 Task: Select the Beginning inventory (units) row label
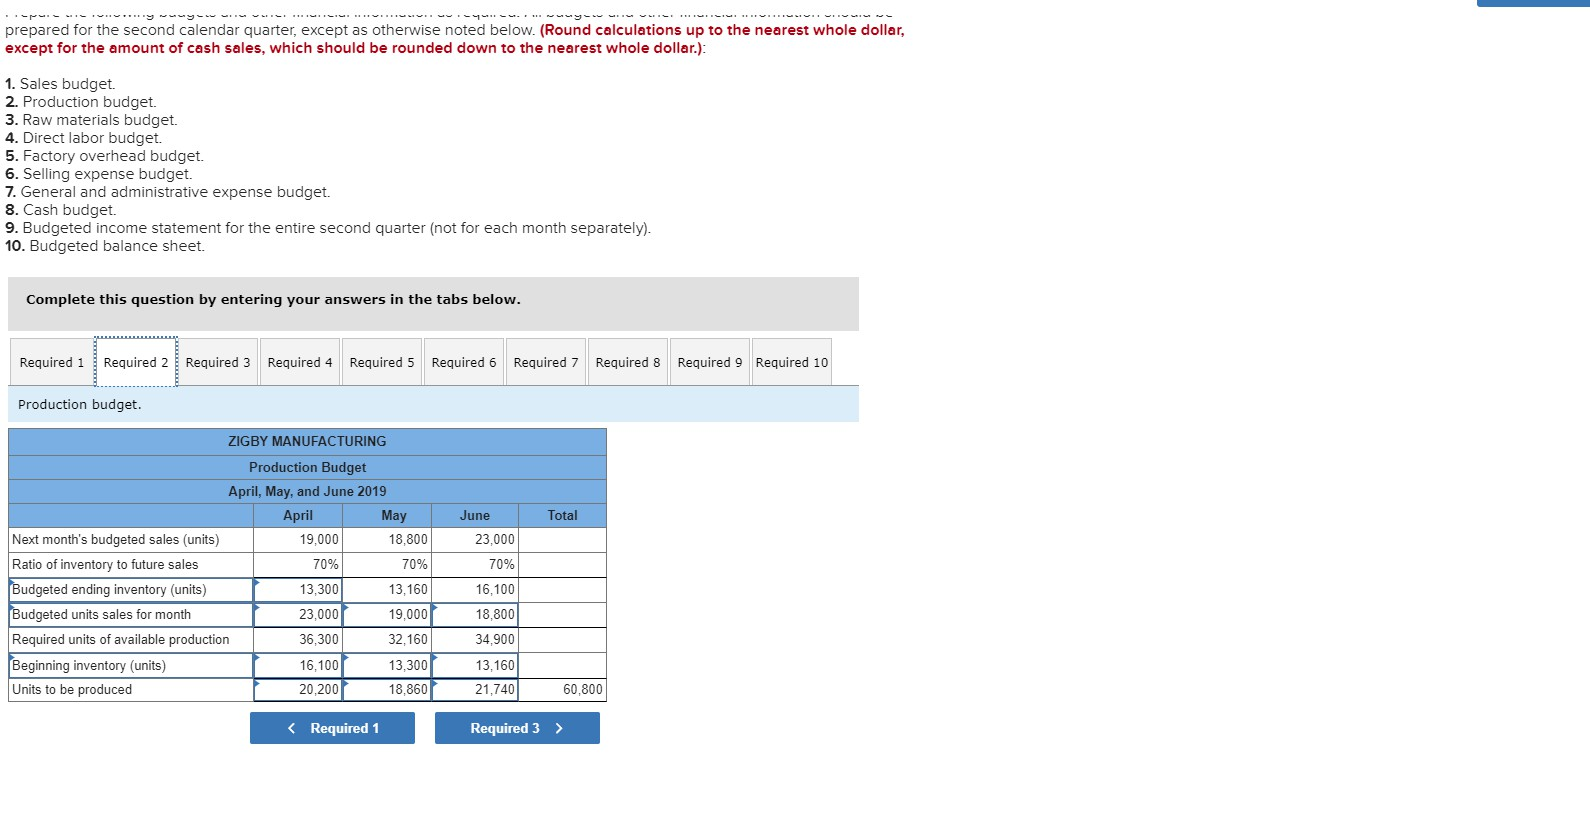point(131,665)
